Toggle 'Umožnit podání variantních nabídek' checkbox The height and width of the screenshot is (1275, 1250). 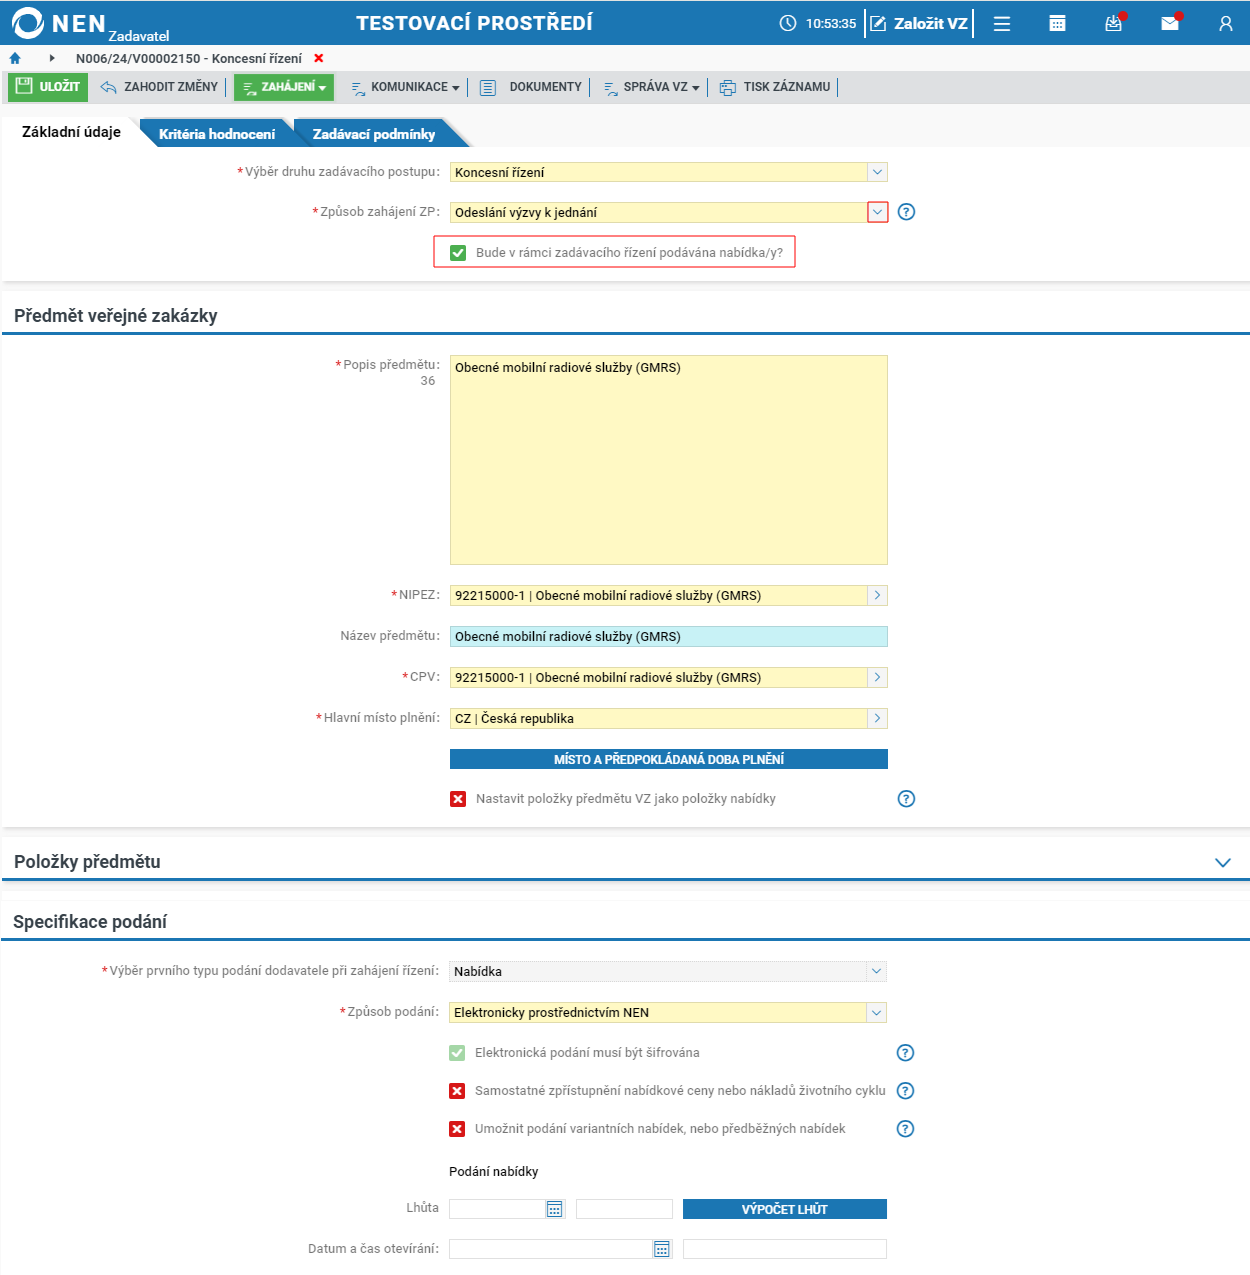457,1129
